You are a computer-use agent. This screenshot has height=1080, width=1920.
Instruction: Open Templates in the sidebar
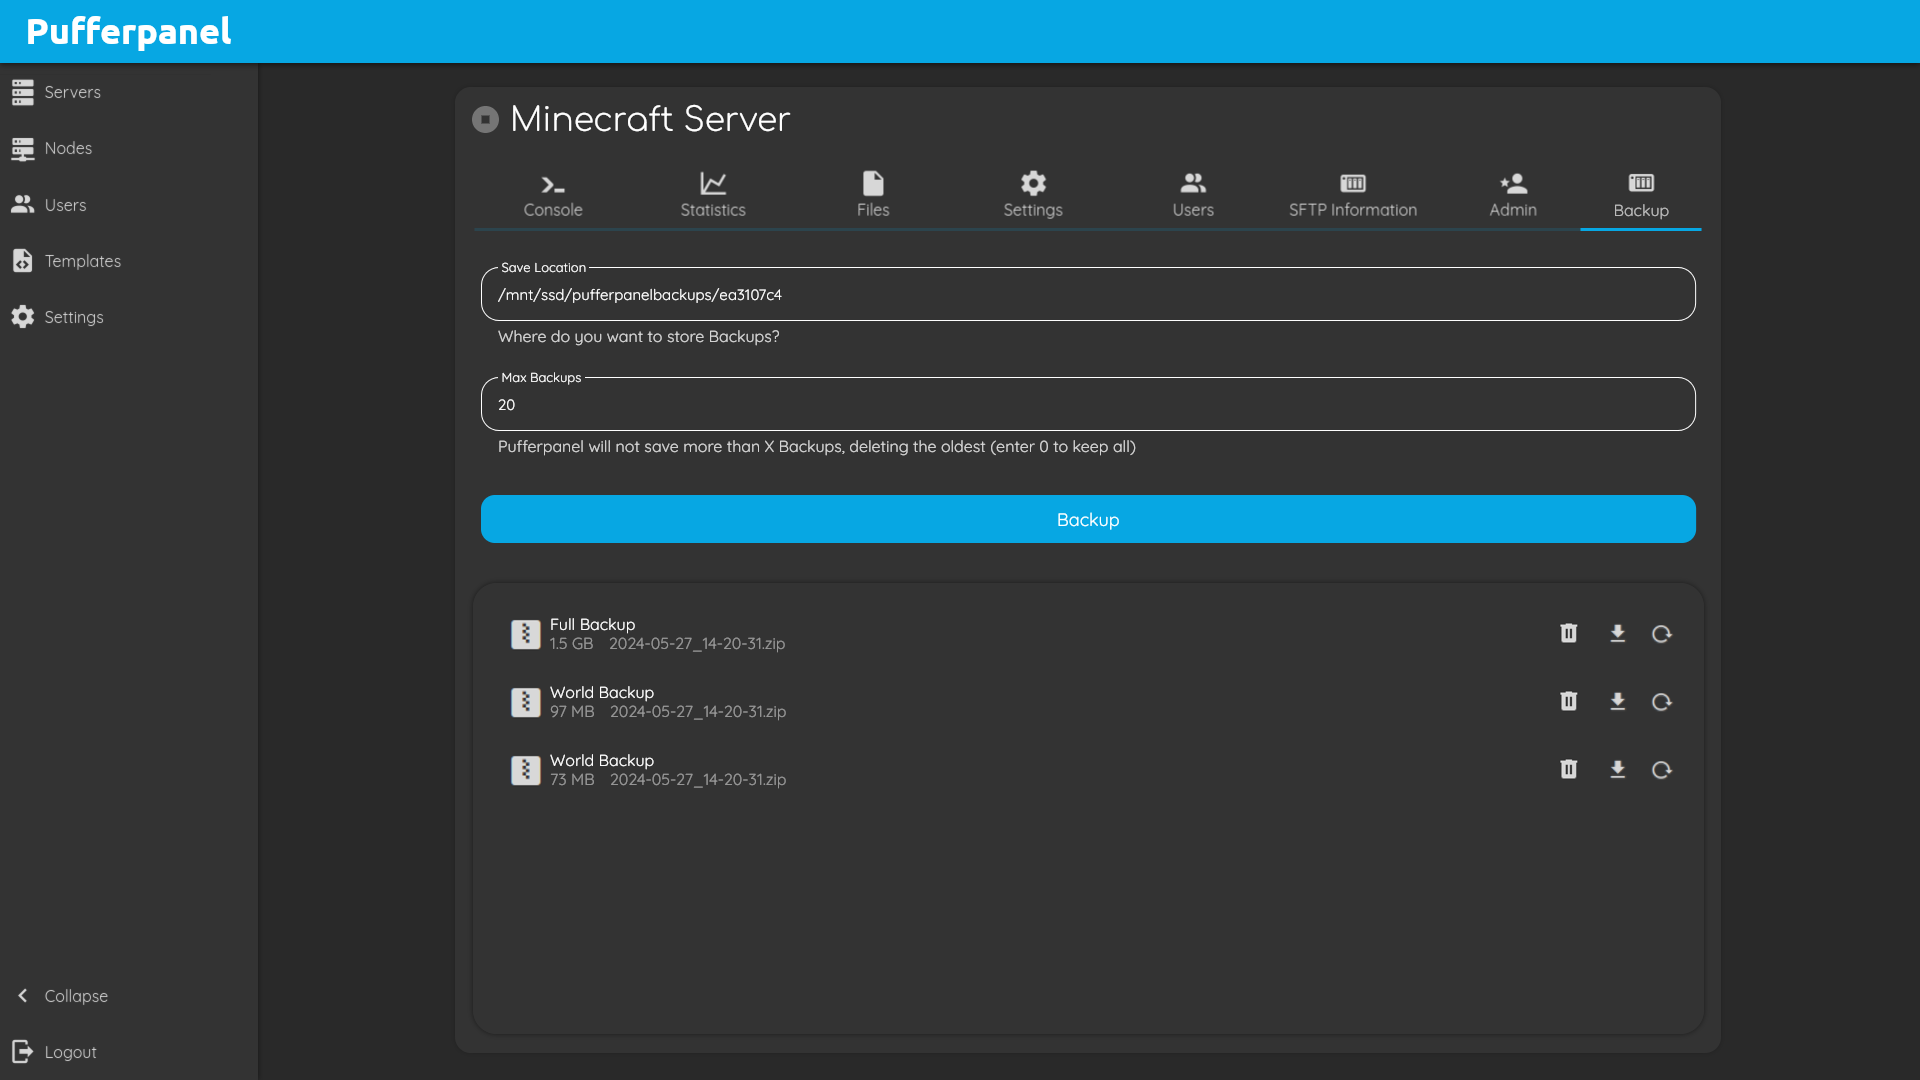click(82, 261)
